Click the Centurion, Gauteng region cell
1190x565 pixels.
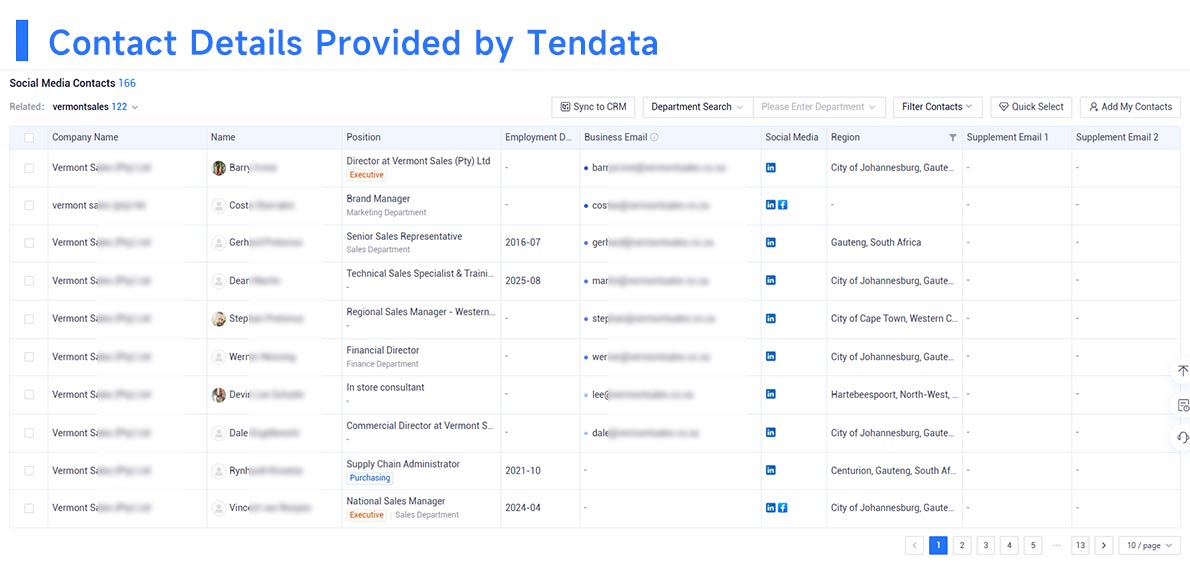click(894, 471)
